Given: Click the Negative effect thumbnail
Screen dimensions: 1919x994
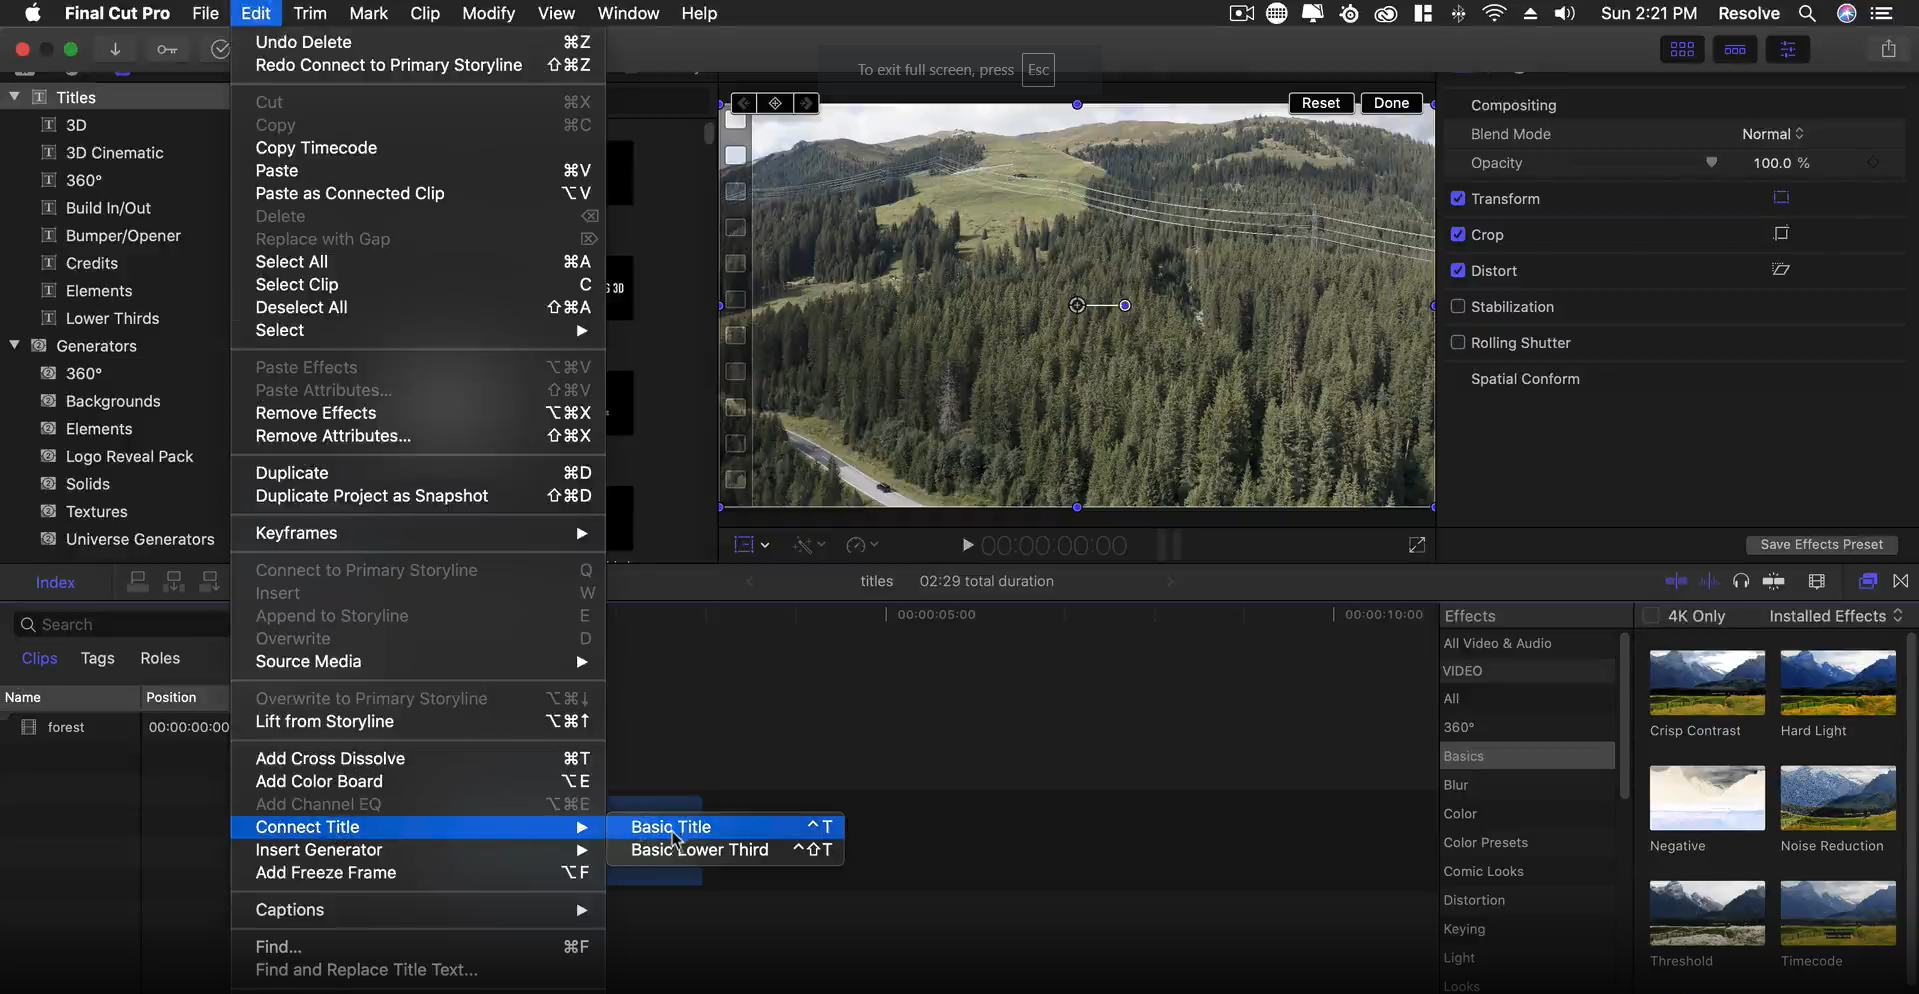Looking at the screenshot, I should pos(1707,798).
